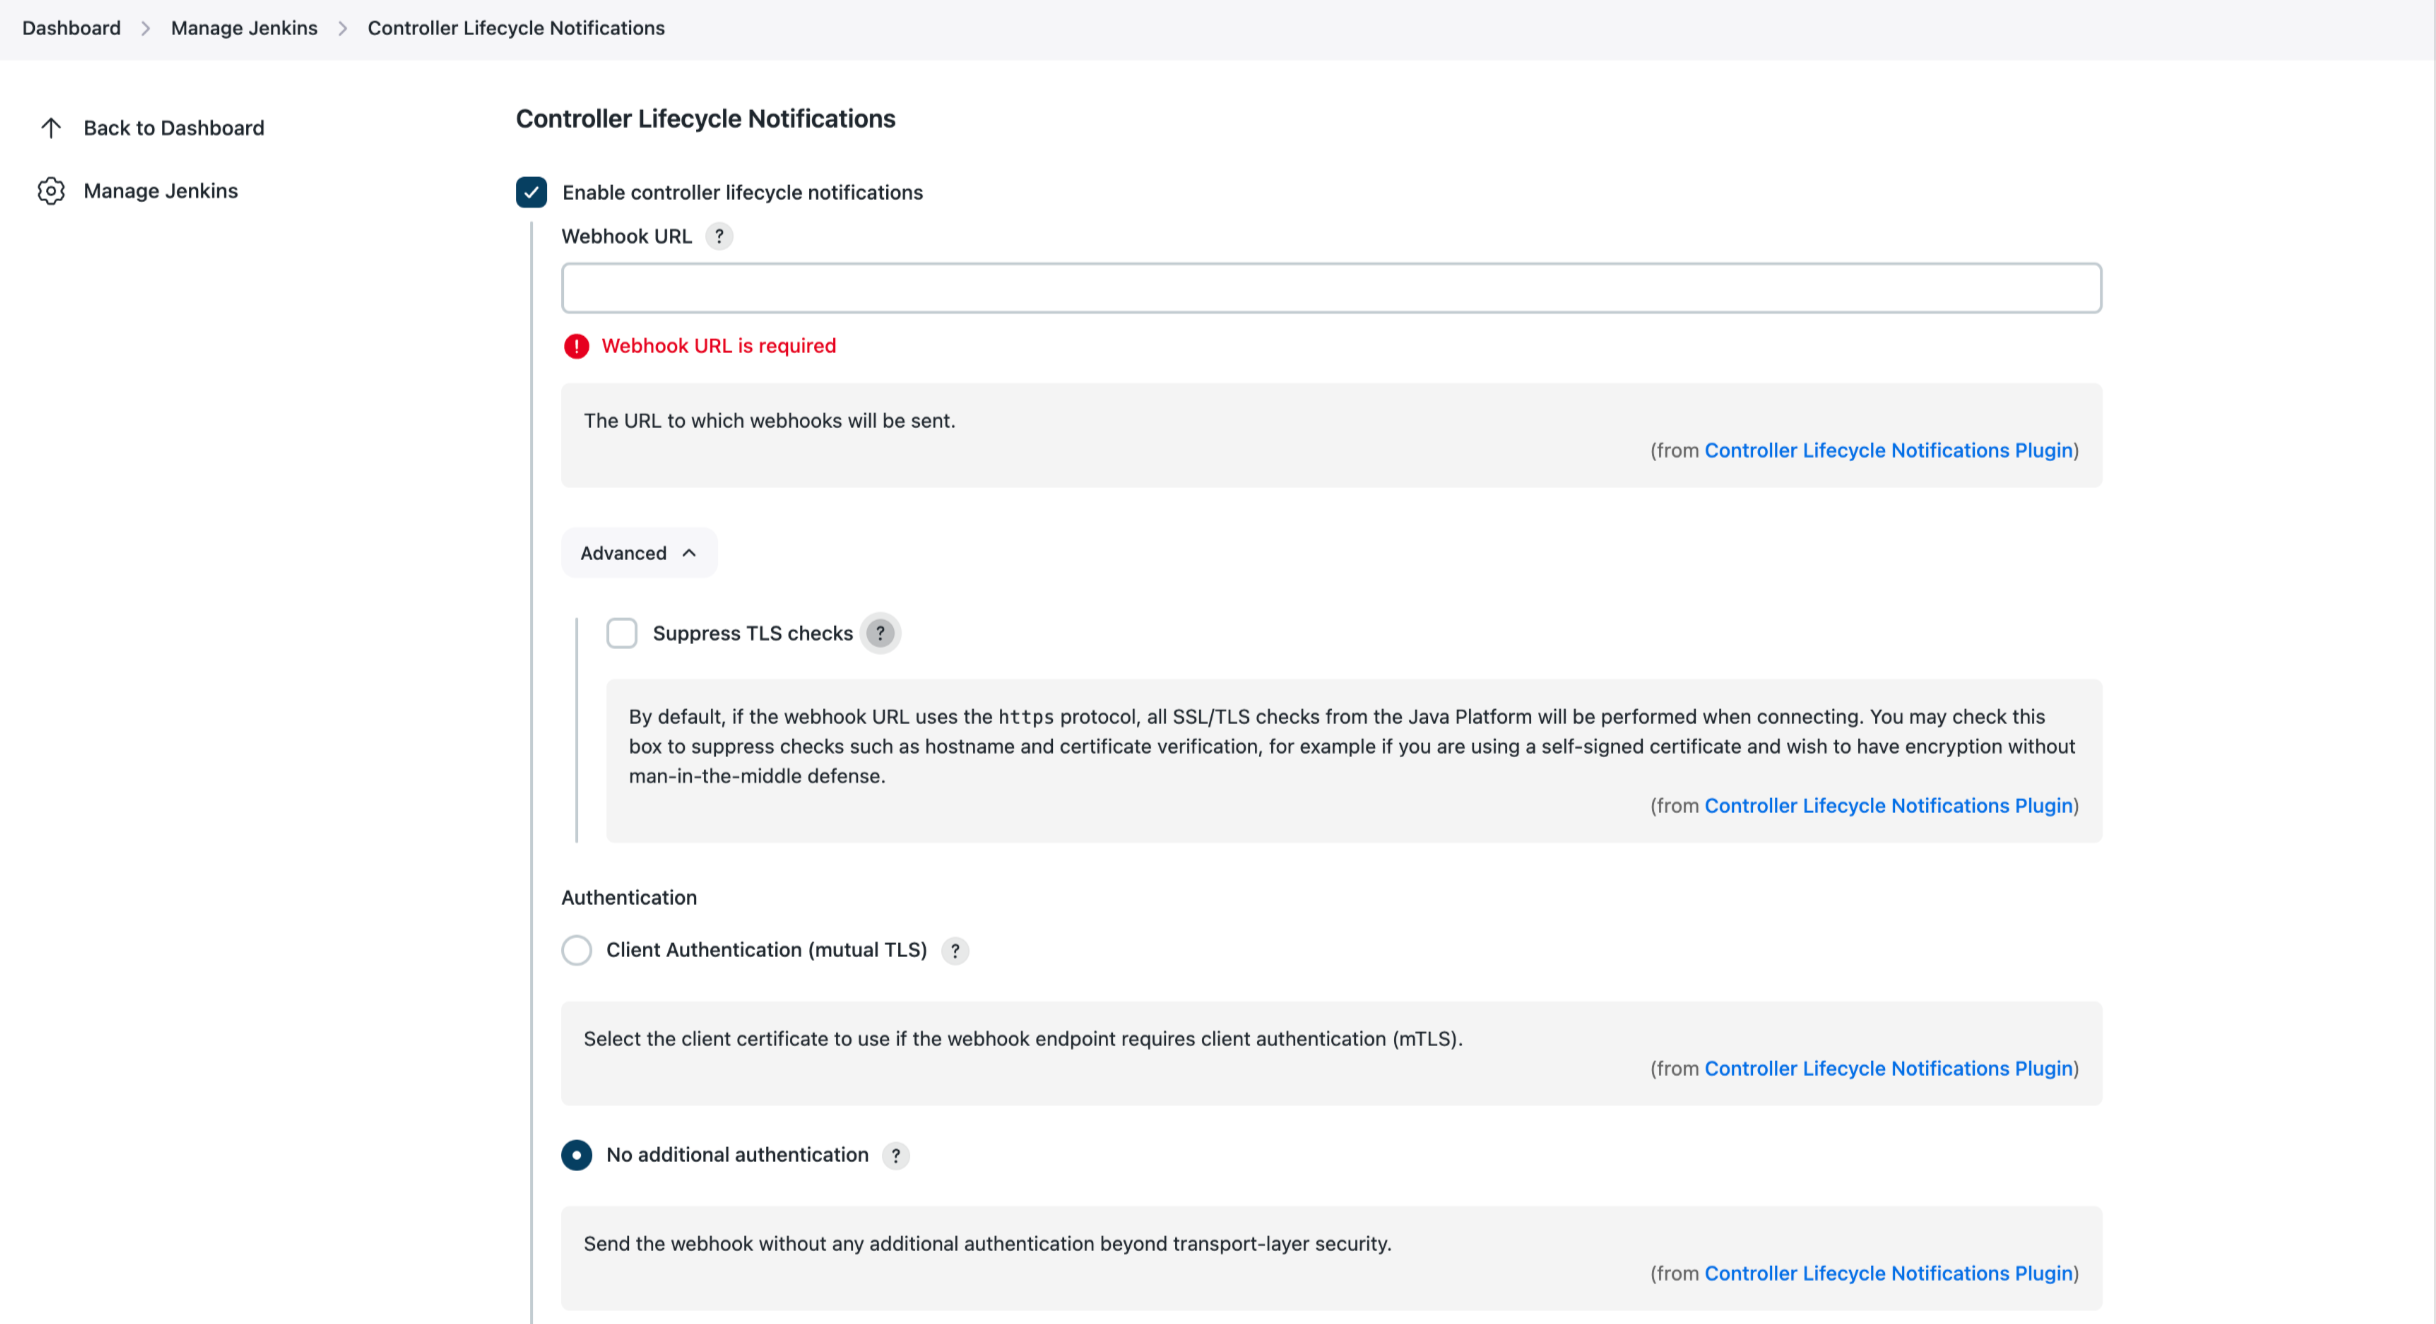The image size is (2436, 1324).
Task: Click the No additional authentication help icon
Action: tap(897, 1154)
